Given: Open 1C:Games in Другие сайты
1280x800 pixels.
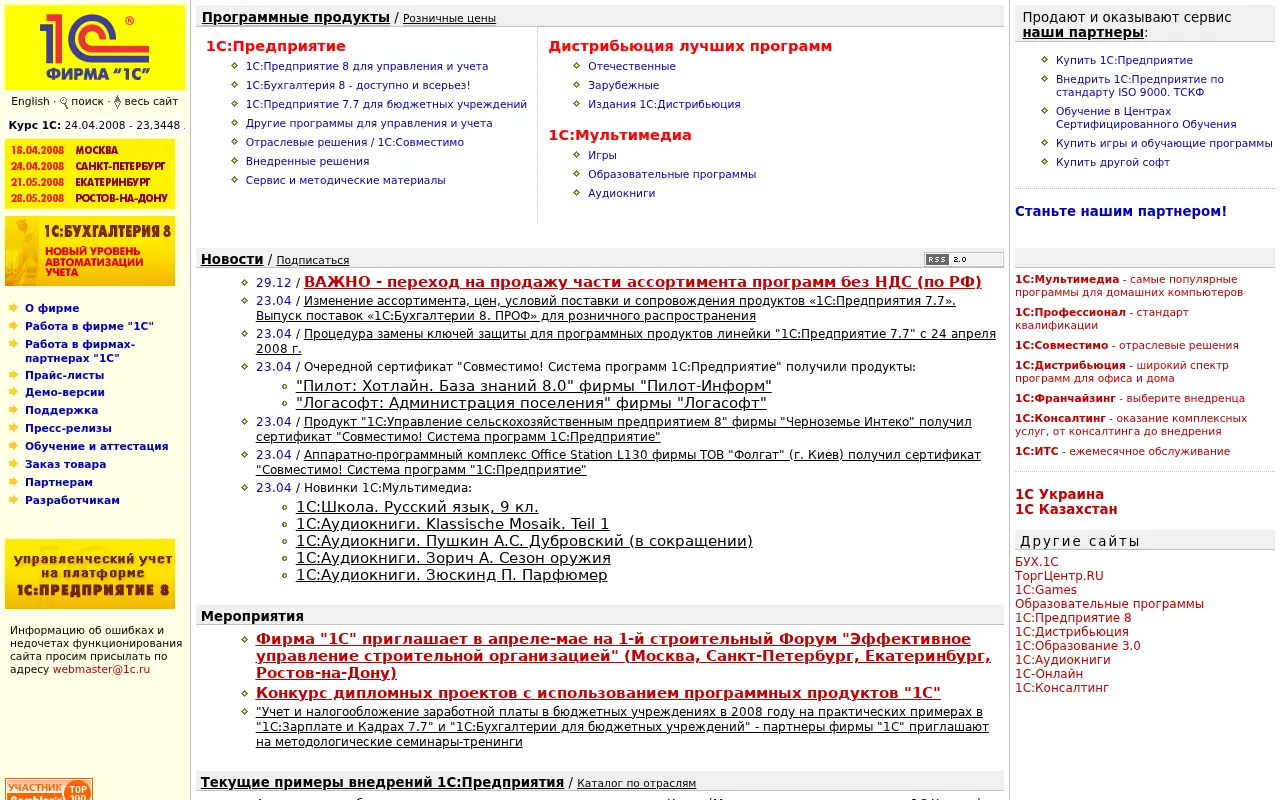Looking at the screenshot, I should pyautogui.click(x=1046, y=590).
